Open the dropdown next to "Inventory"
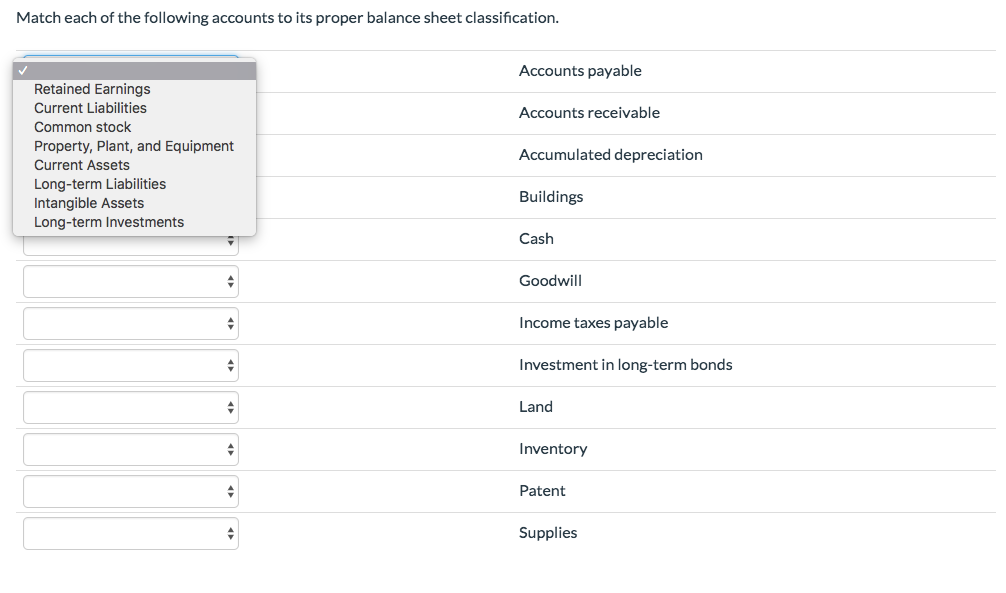 [x=130, y=449]
